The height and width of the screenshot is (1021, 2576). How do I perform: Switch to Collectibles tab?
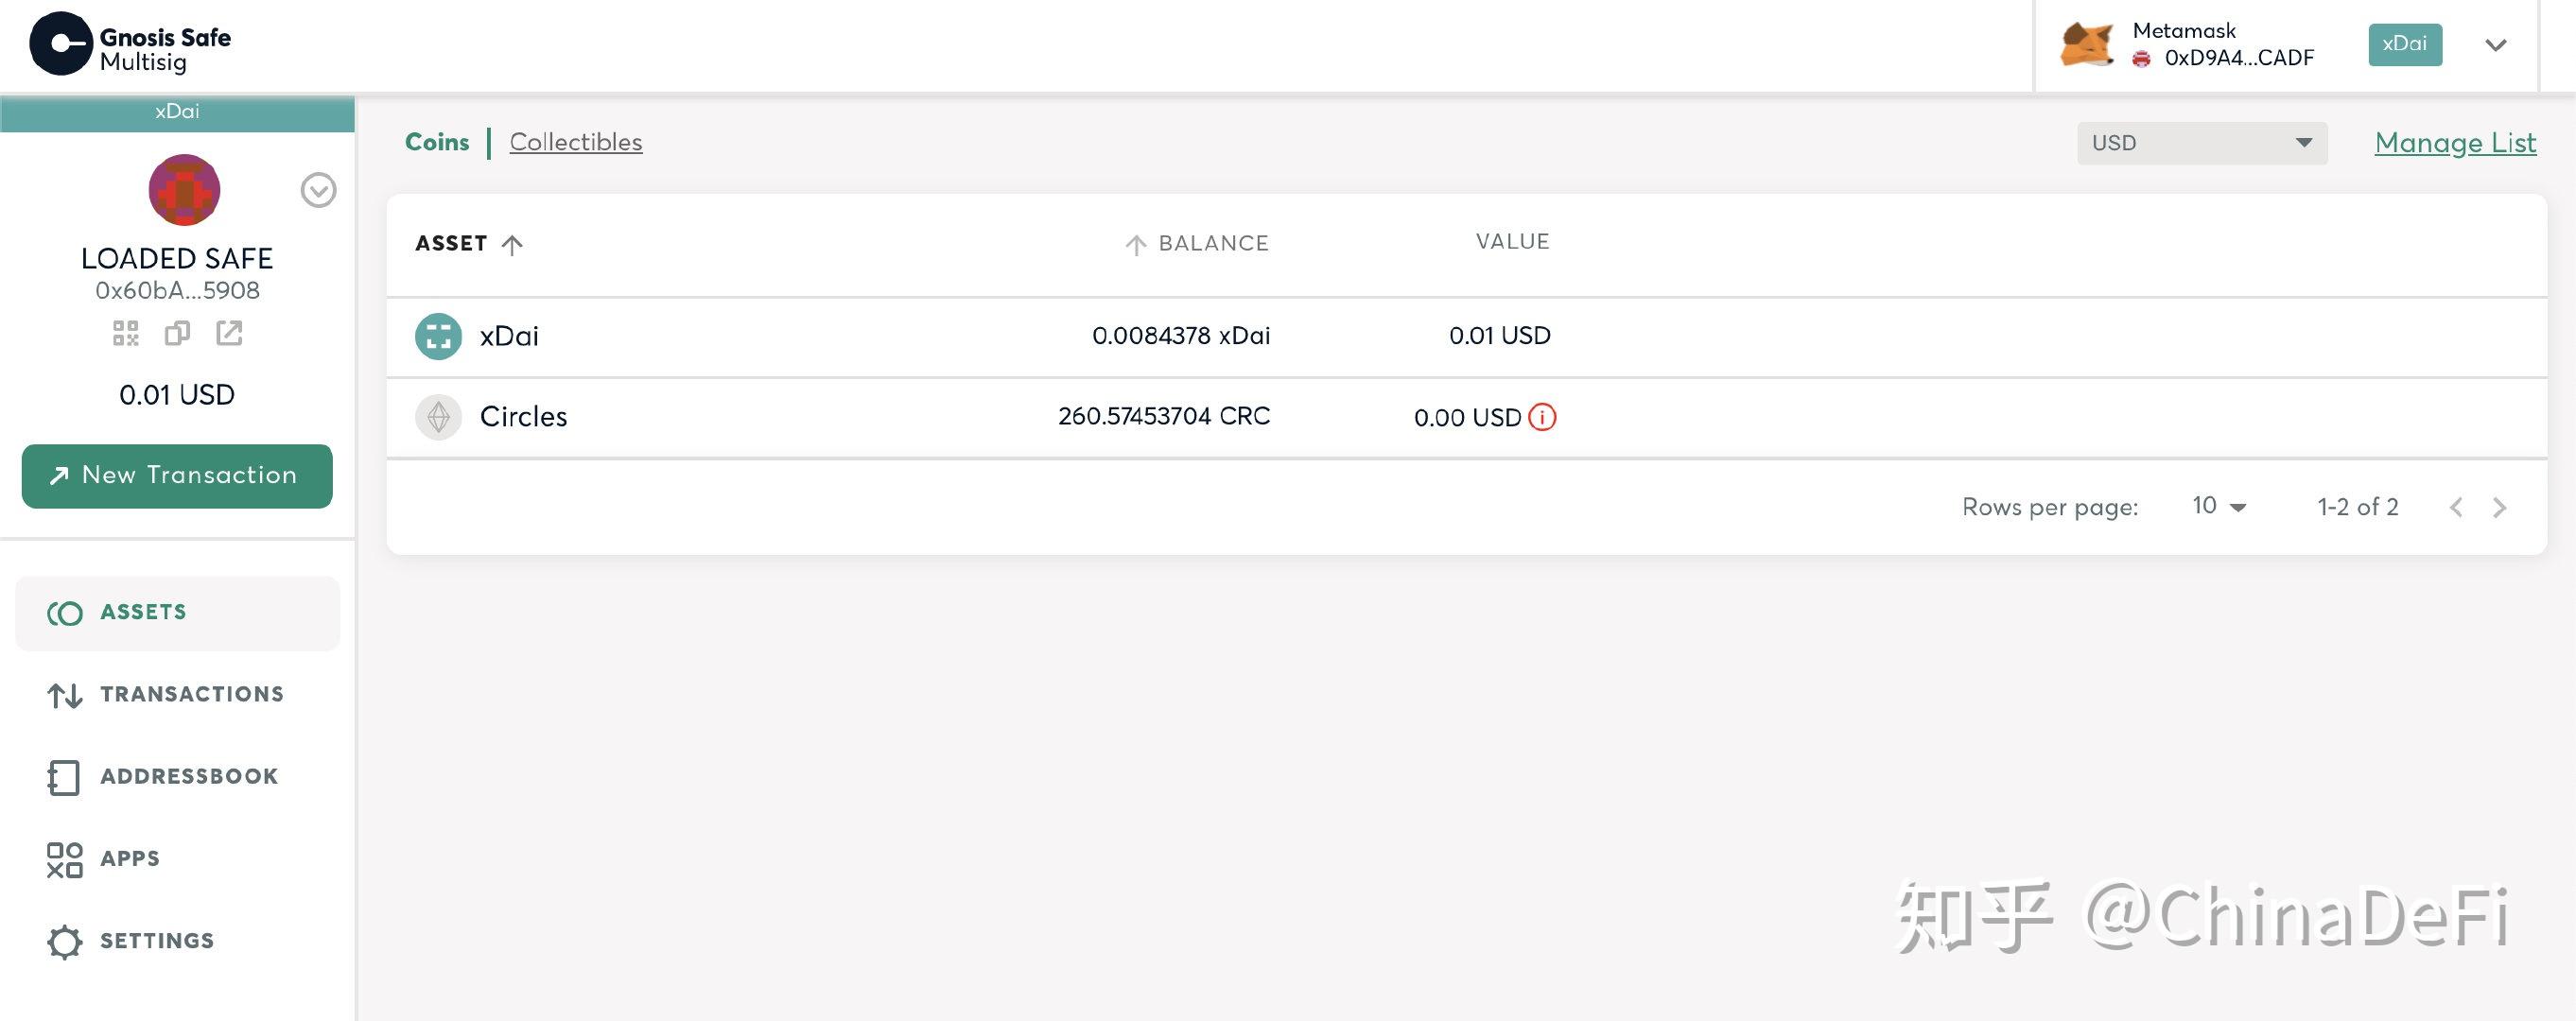pos(575,143)
